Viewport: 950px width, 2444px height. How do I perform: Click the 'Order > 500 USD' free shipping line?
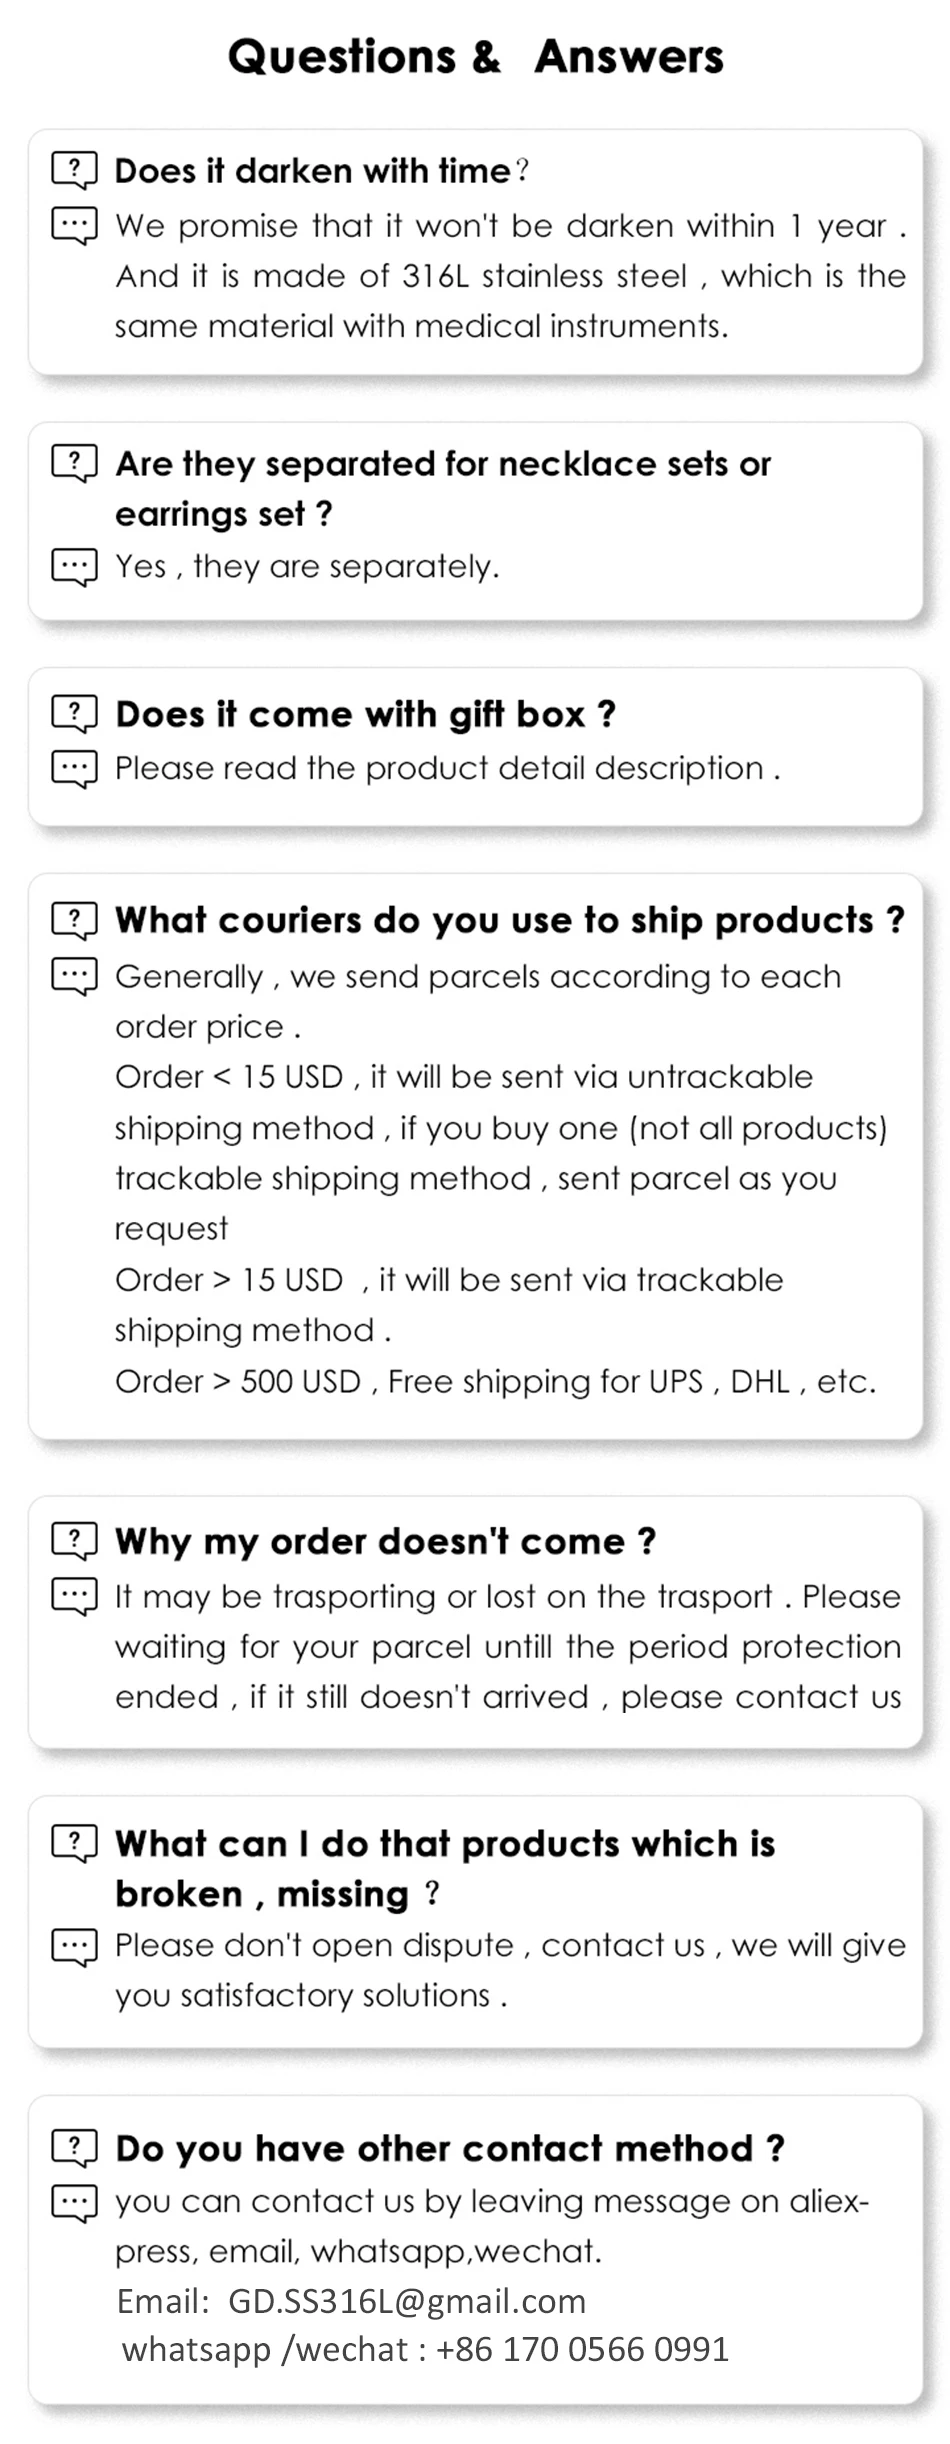495,1381
